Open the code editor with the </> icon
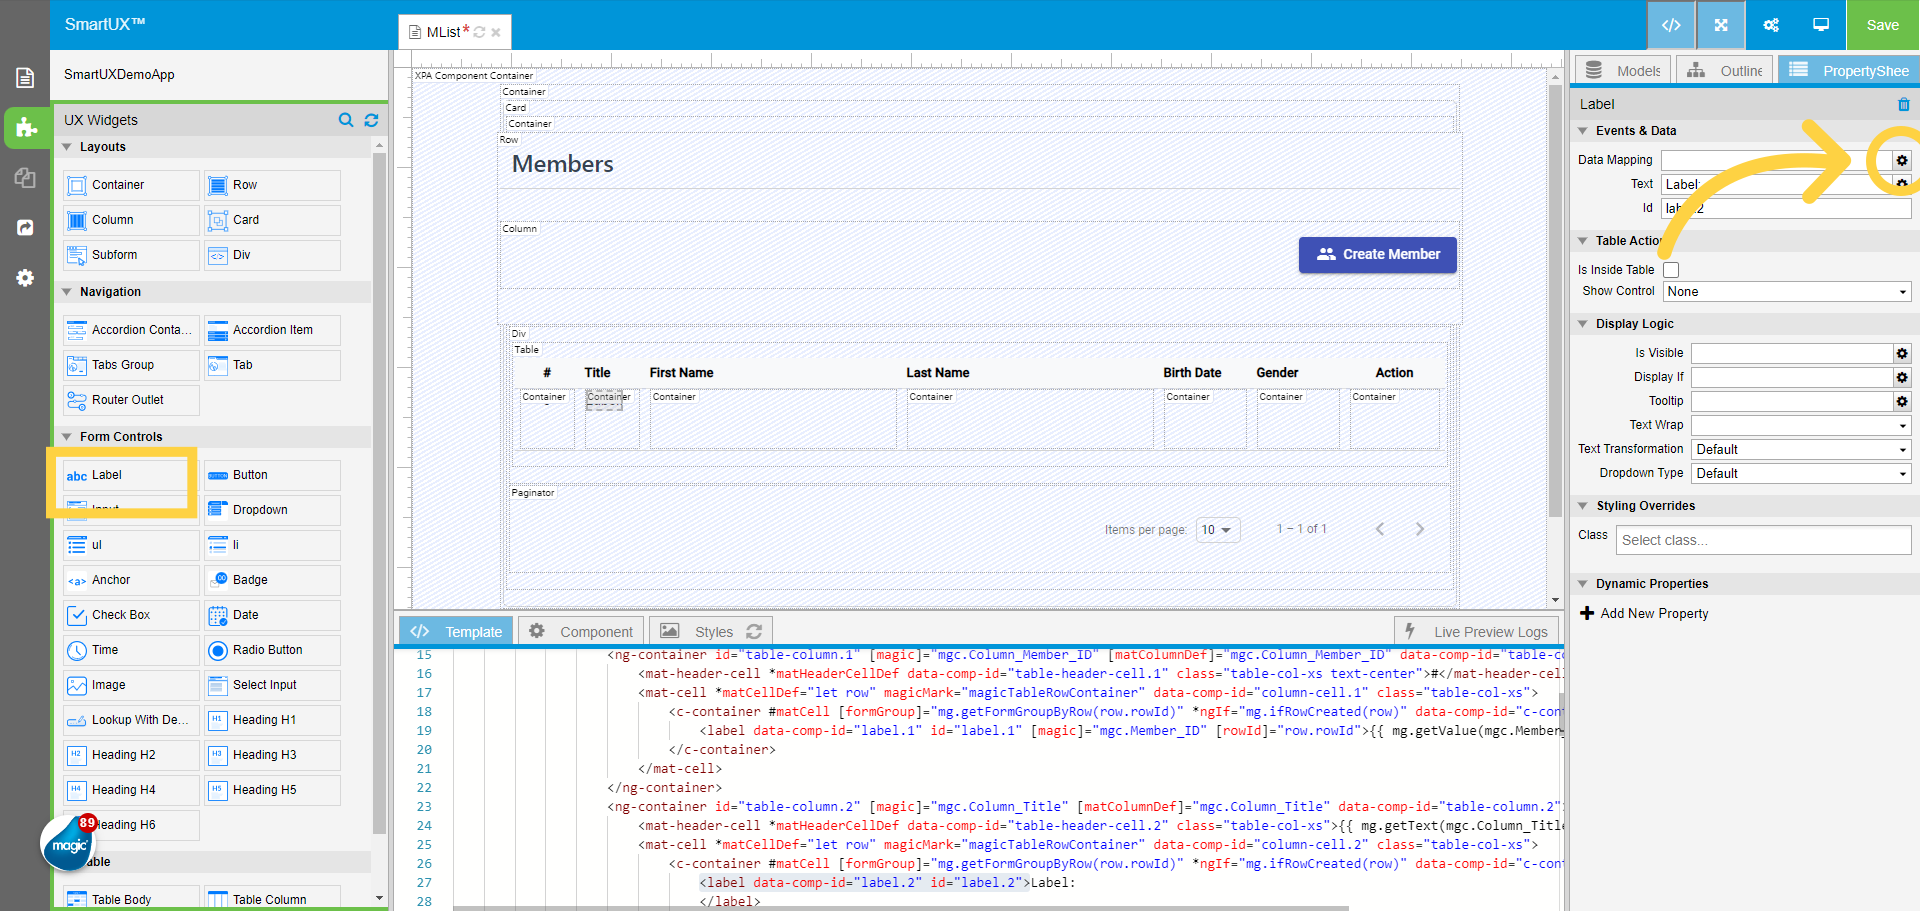This screenshot has height=911, width=1920. click(x=1671, y=25)
